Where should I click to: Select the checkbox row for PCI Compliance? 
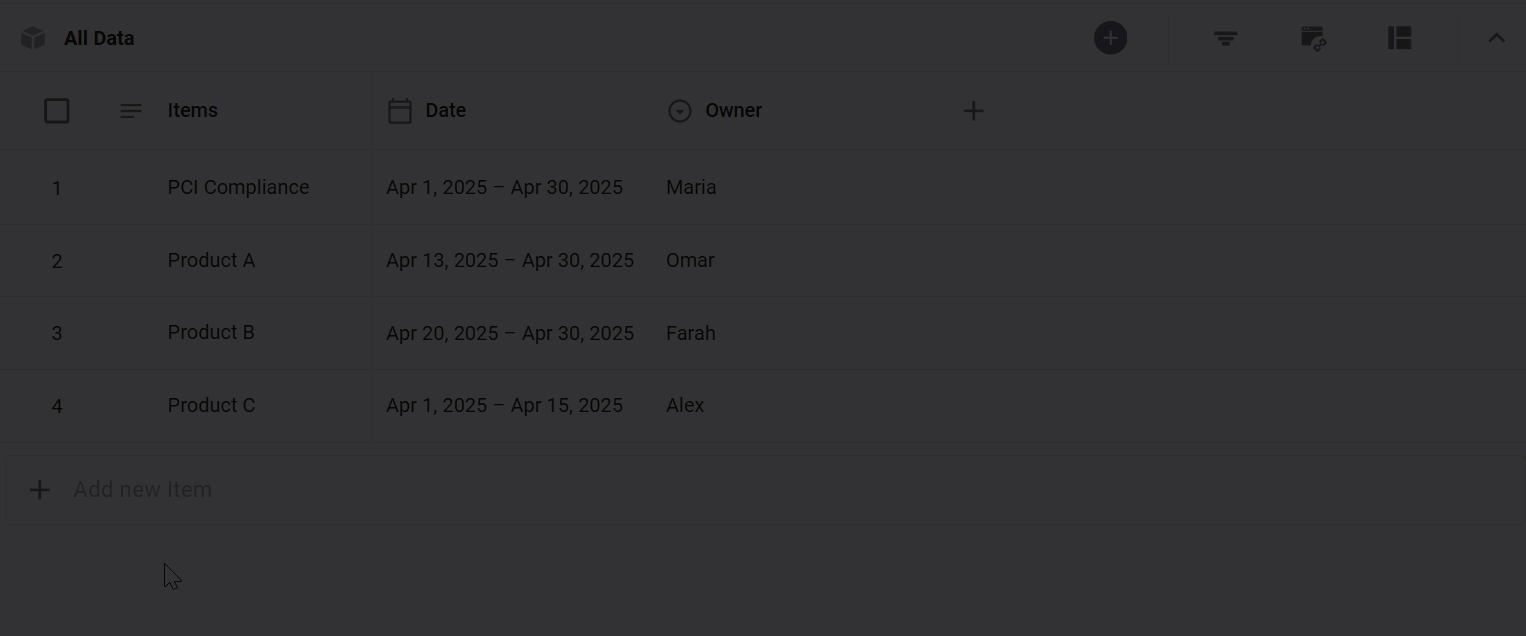(x=57, y=187)
